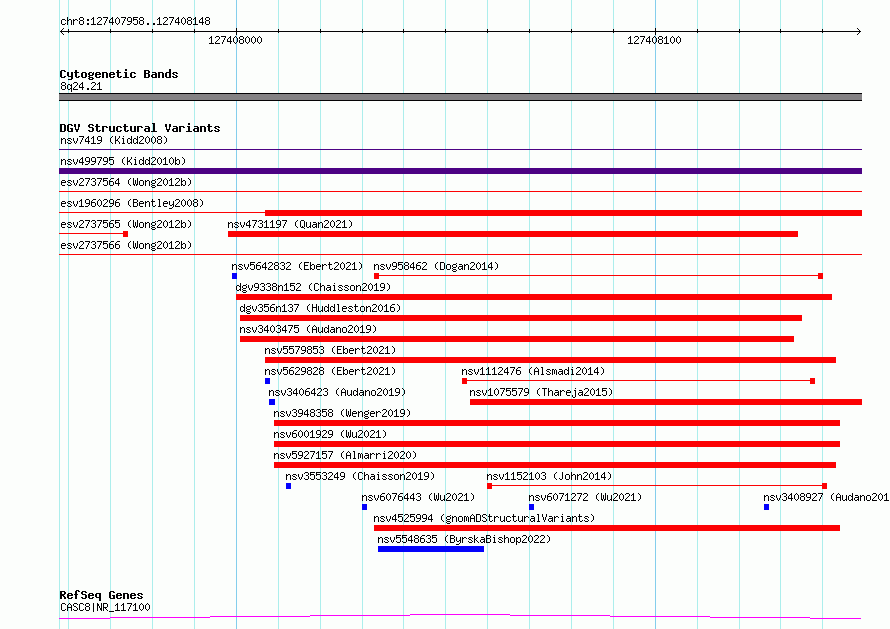Click the RefSeq Genes track title
890x629 pixels.
(101, 595)
